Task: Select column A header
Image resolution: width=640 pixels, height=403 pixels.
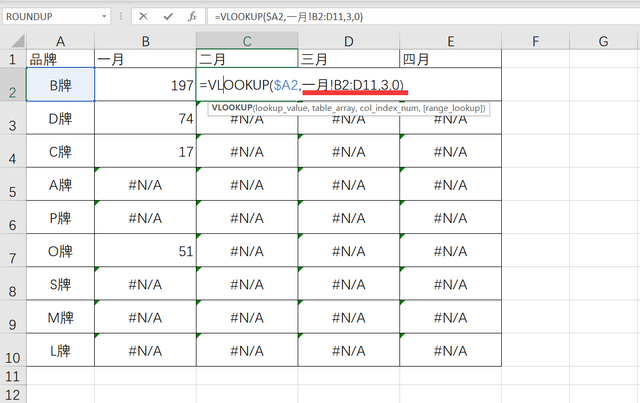Action: [x=60, y=41]
